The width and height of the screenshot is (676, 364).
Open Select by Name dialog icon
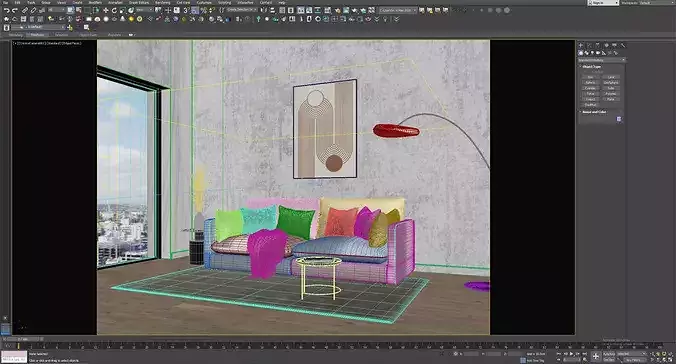[78, 10]
